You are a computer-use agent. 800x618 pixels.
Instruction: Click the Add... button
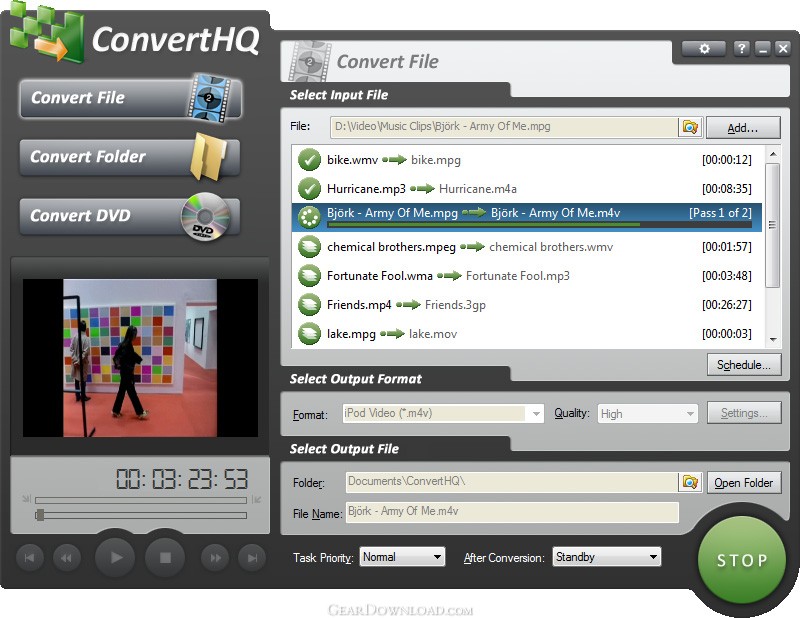743,128
